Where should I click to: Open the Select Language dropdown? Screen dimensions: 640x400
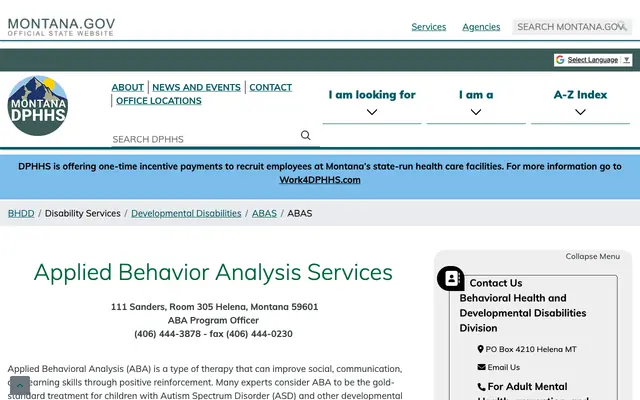click(593, 60)
